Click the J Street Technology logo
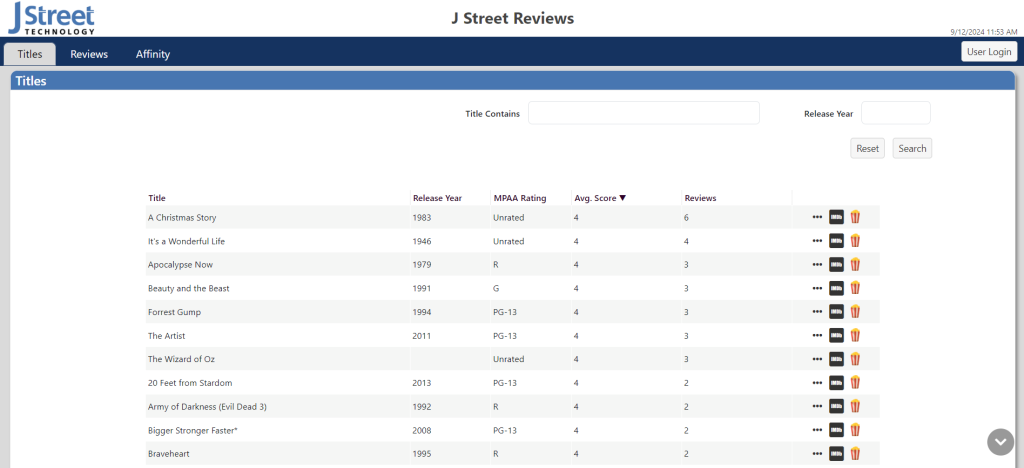Image resolution: width=1024 pixels, height=468 pixels. pos(51,19)
